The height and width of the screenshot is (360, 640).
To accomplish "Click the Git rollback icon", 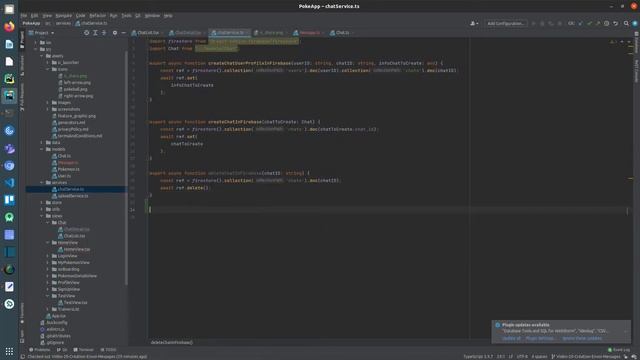I will 616,24.
